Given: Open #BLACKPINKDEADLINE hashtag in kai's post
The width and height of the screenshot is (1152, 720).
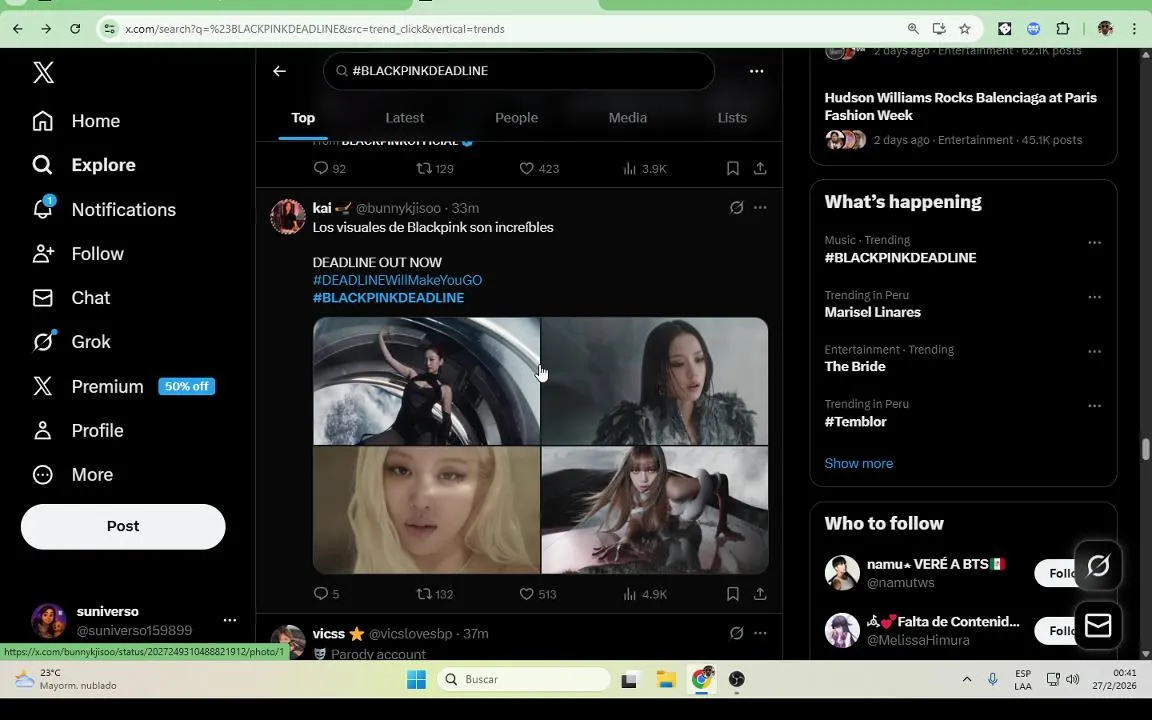Looking at the screenshot, I should (x=389, y=298).
